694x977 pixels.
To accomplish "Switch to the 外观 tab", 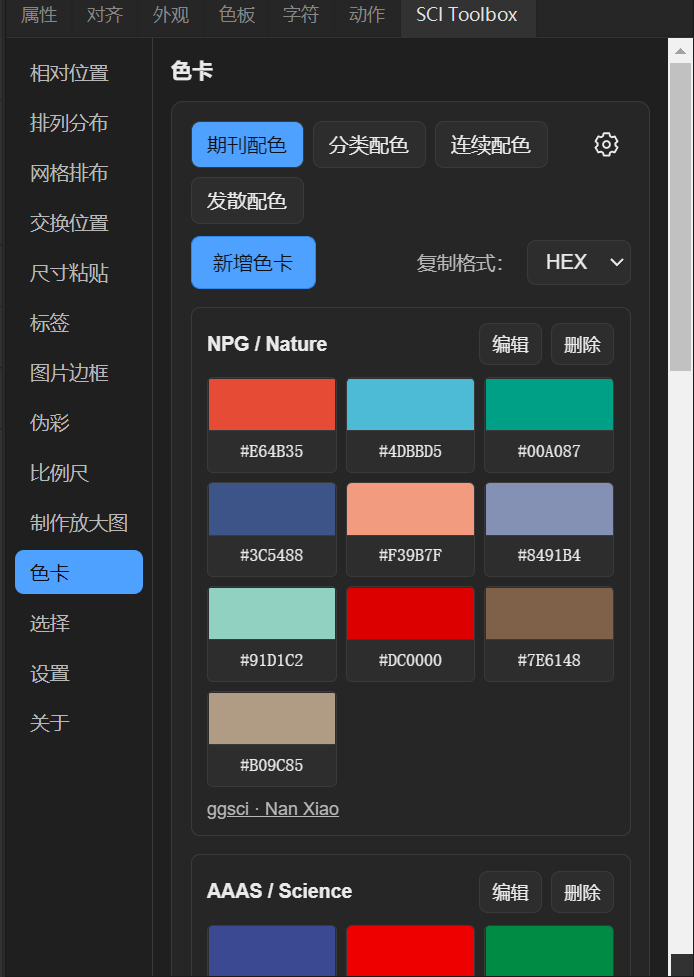I will pos(171,15).
